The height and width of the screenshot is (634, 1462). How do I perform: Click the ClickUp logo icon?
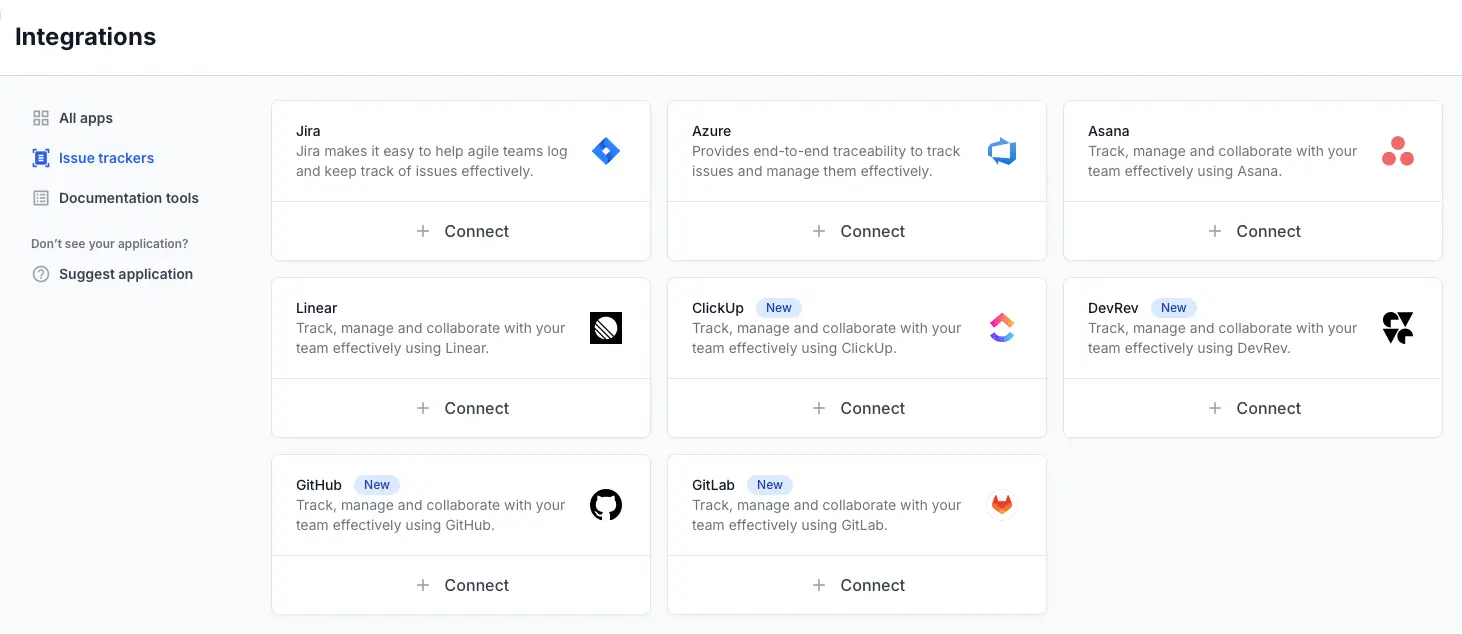[1001, 328]
